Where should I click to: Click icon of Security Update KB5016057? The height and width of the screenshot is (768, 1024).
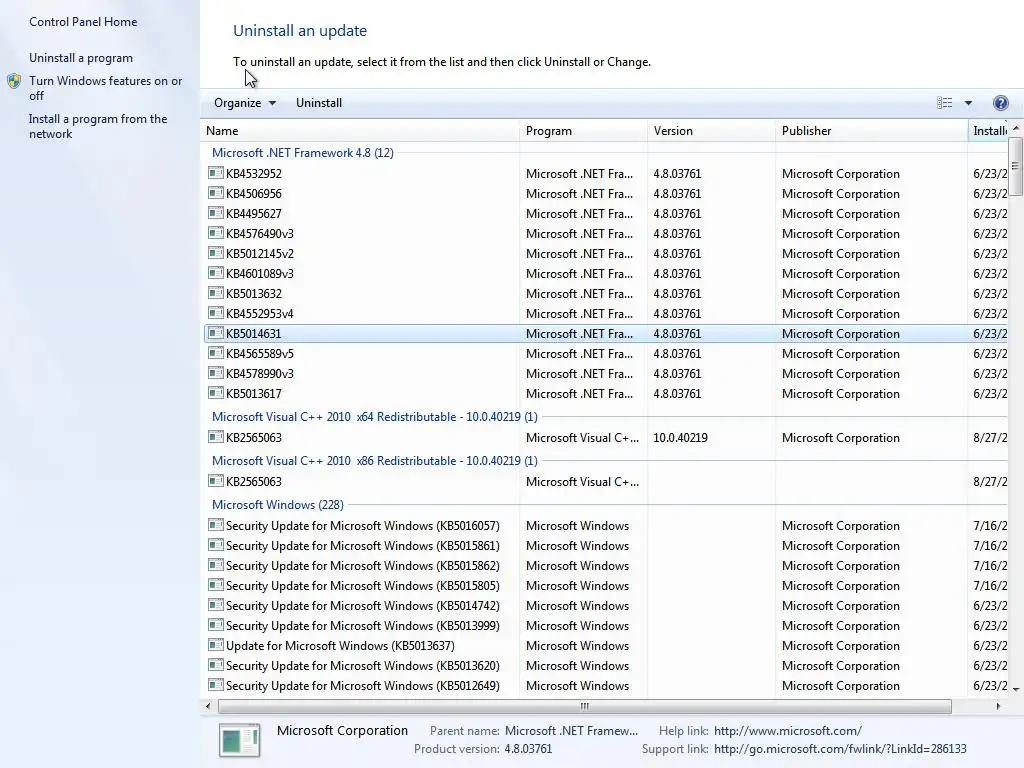coord(216,525)
